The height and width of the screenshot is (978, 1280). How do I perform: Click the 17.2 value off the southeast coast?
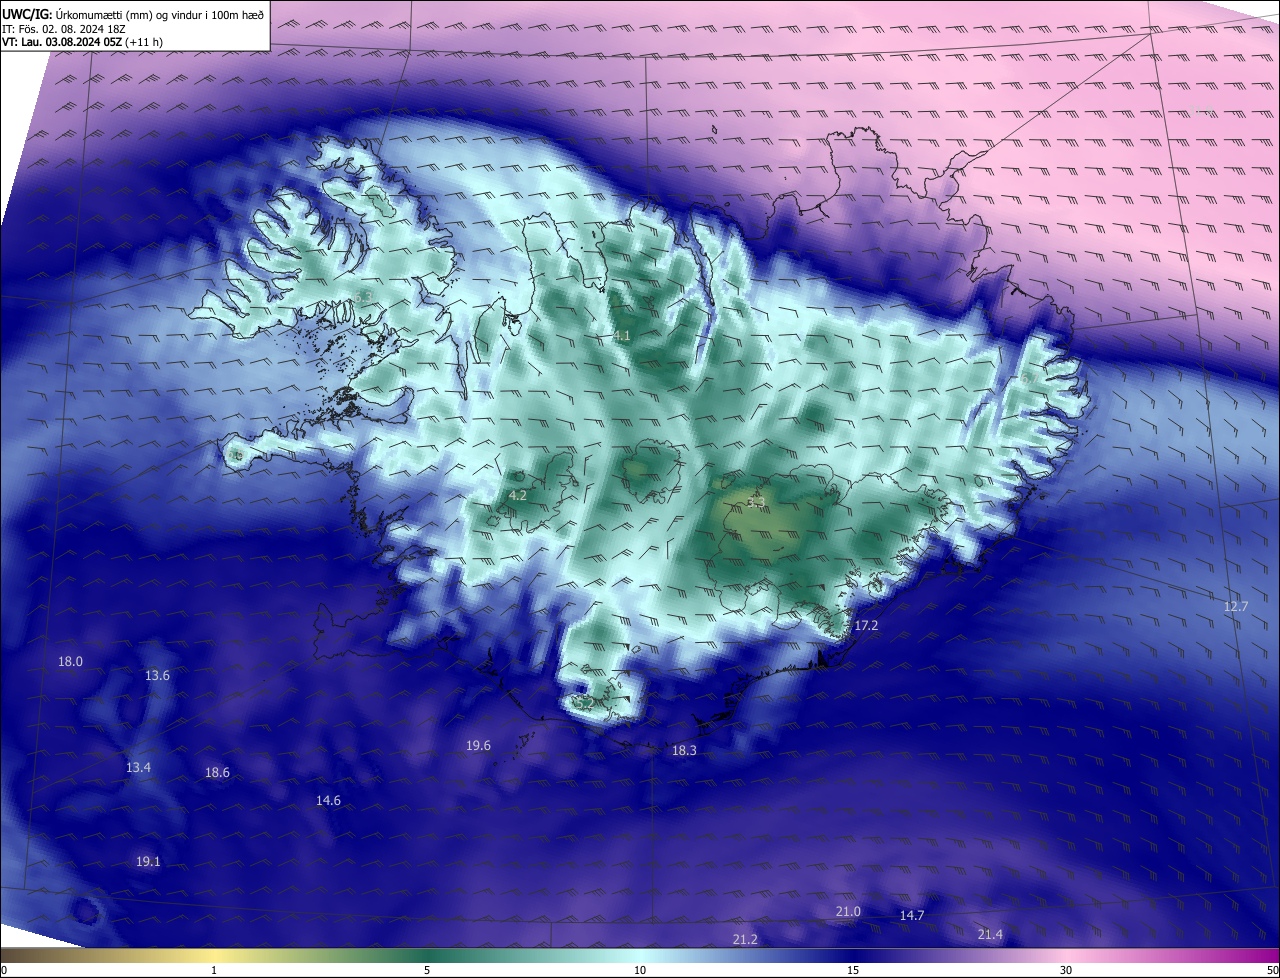click(866, 625)
